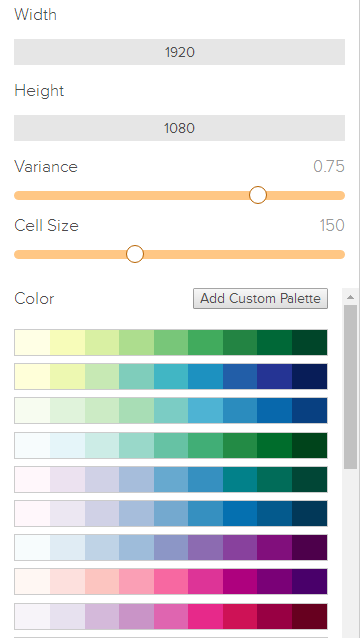The height and width of the screenshot is (638, 362).
Task: Choose the lavender-to-dark blue palette
Action: coord(171,514)
